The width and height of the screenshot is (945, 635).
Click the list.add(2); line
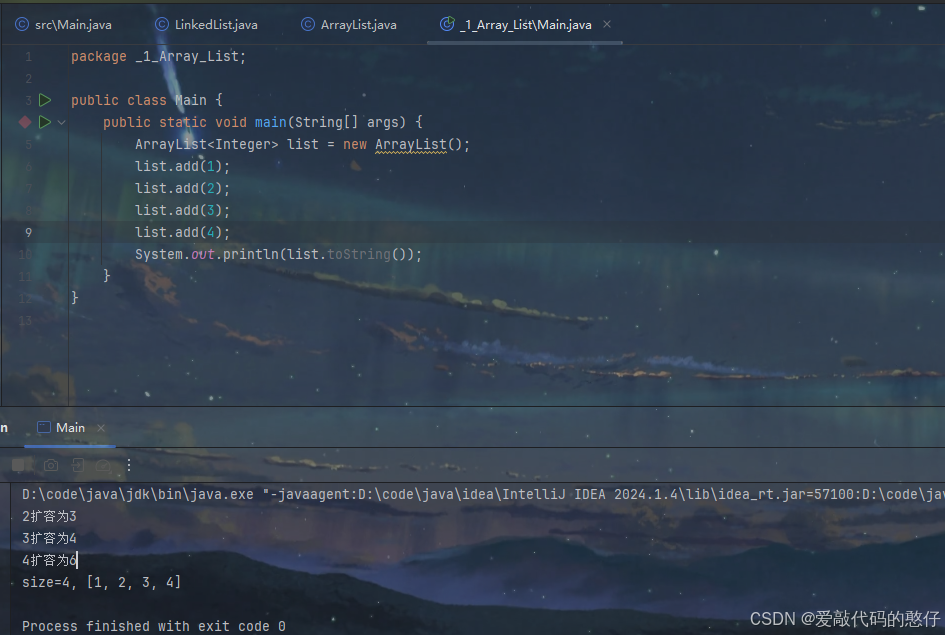tap(182, 189)
